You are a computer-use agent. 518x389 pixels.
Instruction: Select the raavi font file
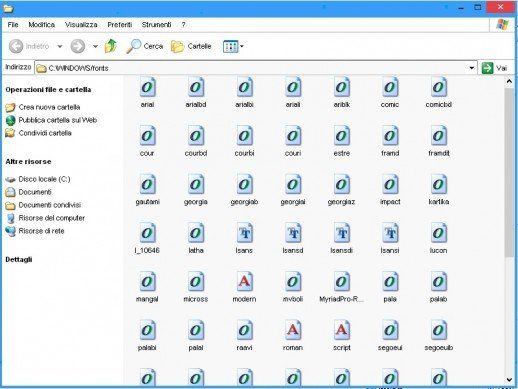coord(244,336)
